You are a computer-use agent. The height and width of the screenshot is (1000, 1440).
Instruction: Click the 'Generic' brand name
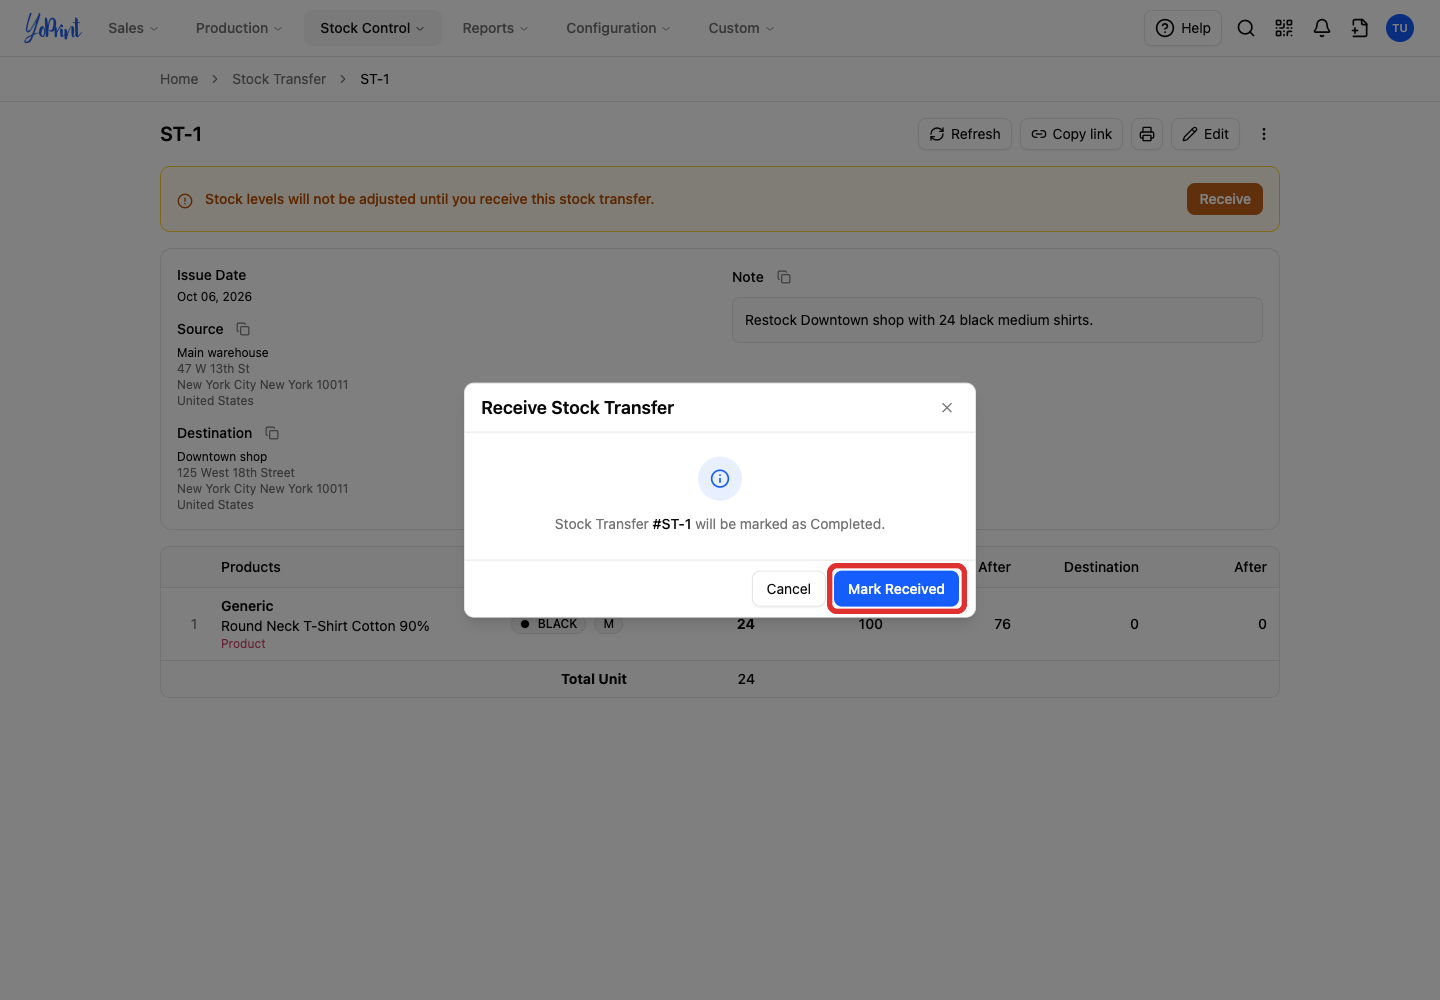click(x=247, y=606)
